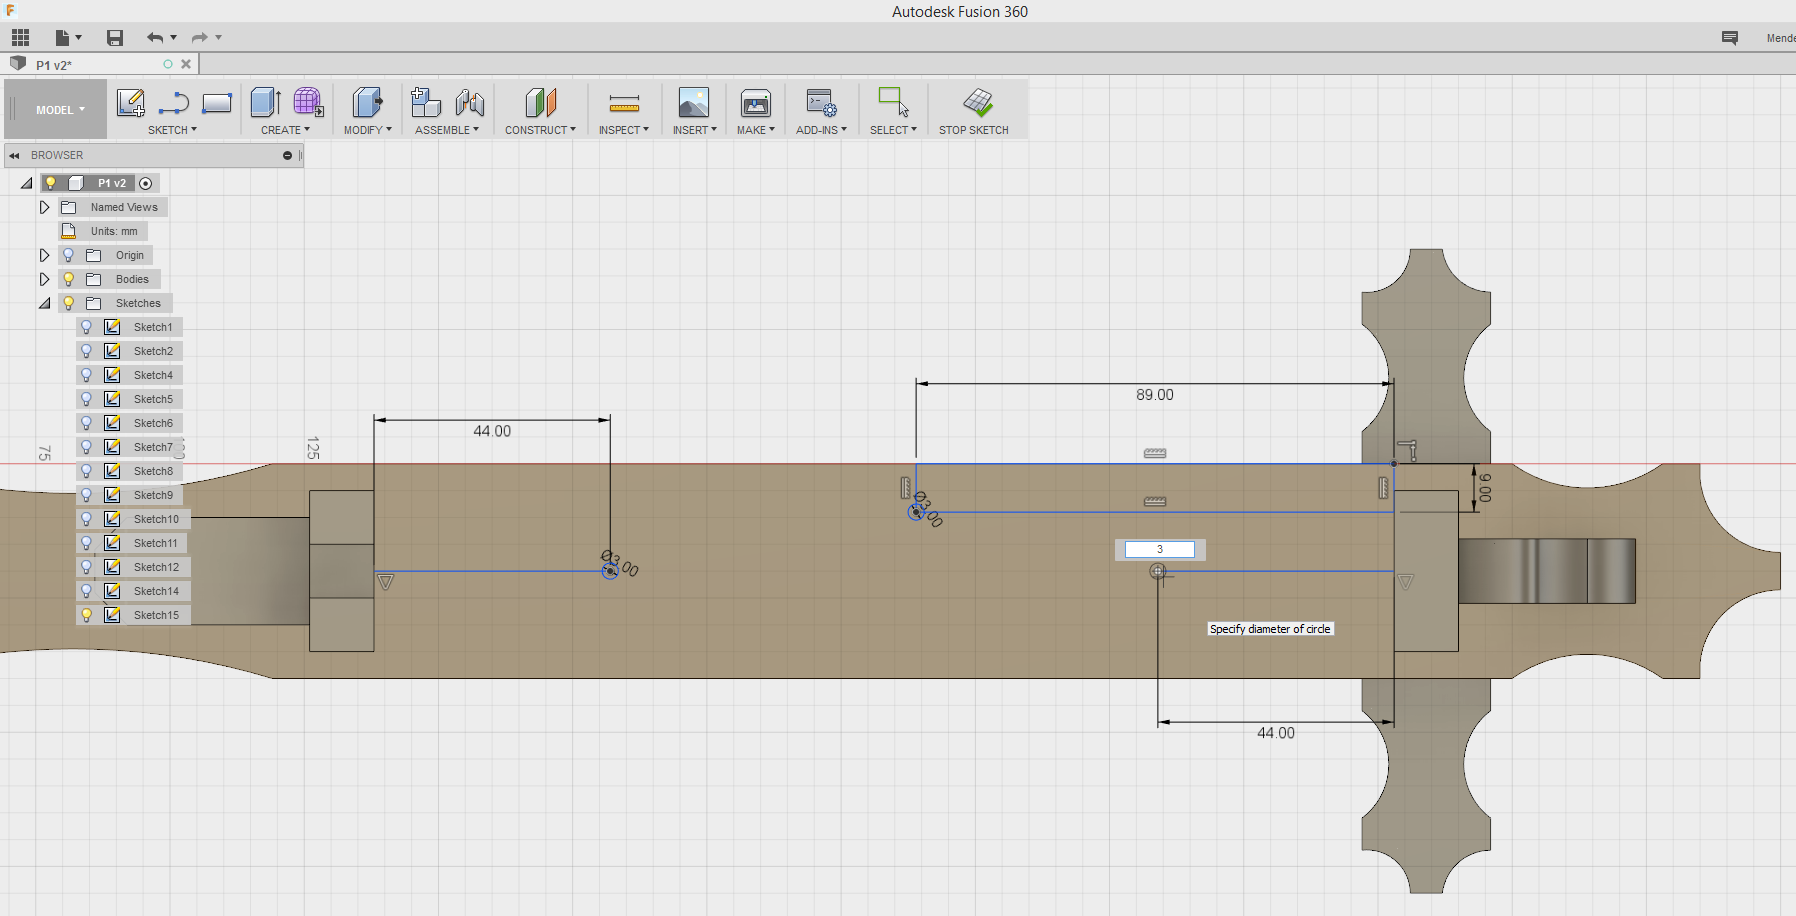Image resolution: width=1796 pixels, height=916 pixels.
Task: Click the Undo arrow
Action: 155,38
